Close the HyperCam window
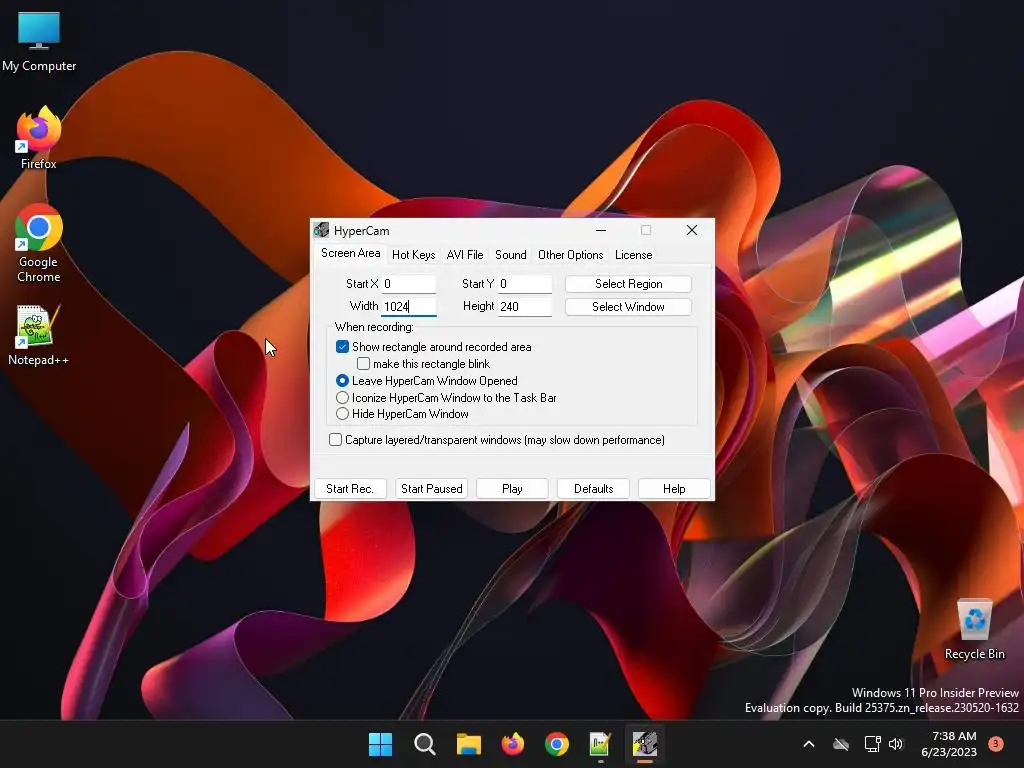 tap(692, 230)
